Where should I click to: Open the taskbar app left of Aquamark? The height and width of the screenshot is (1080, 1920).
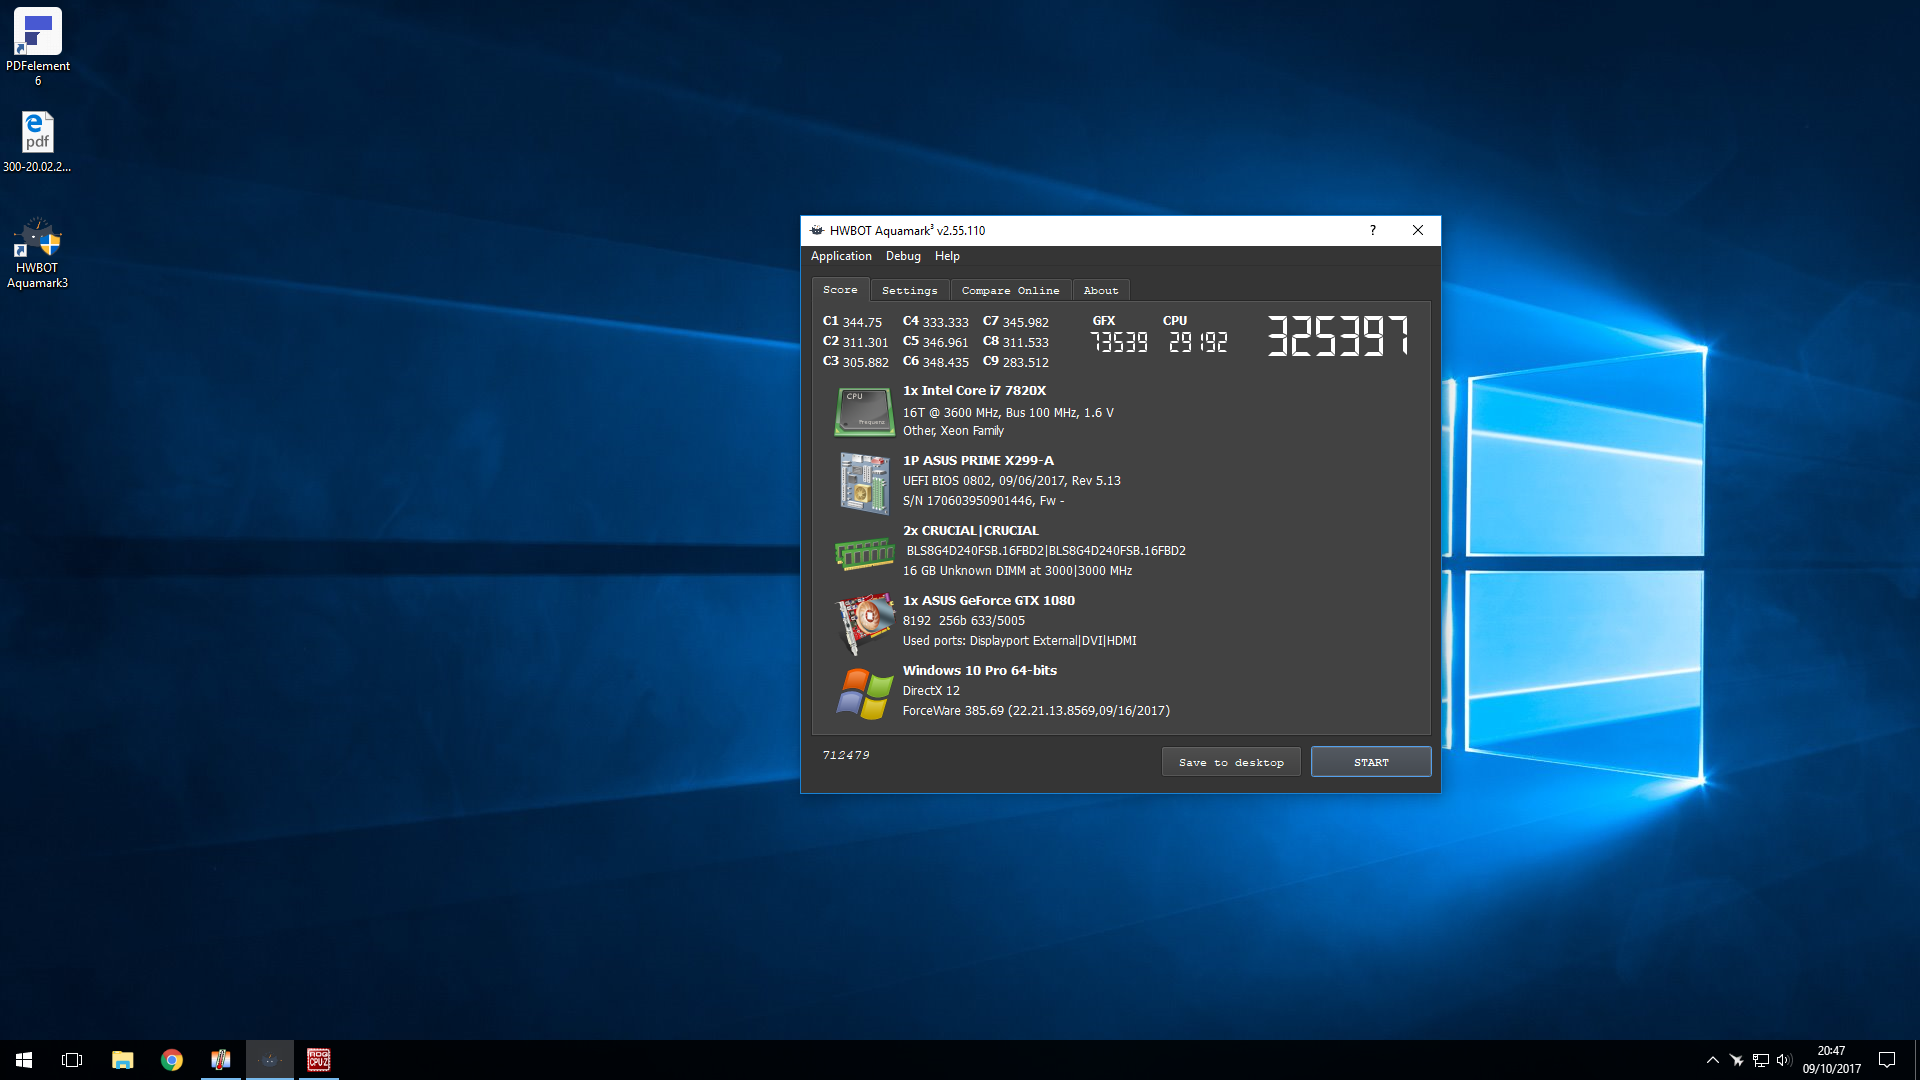pyautogui.click(x=221, y=1060)
